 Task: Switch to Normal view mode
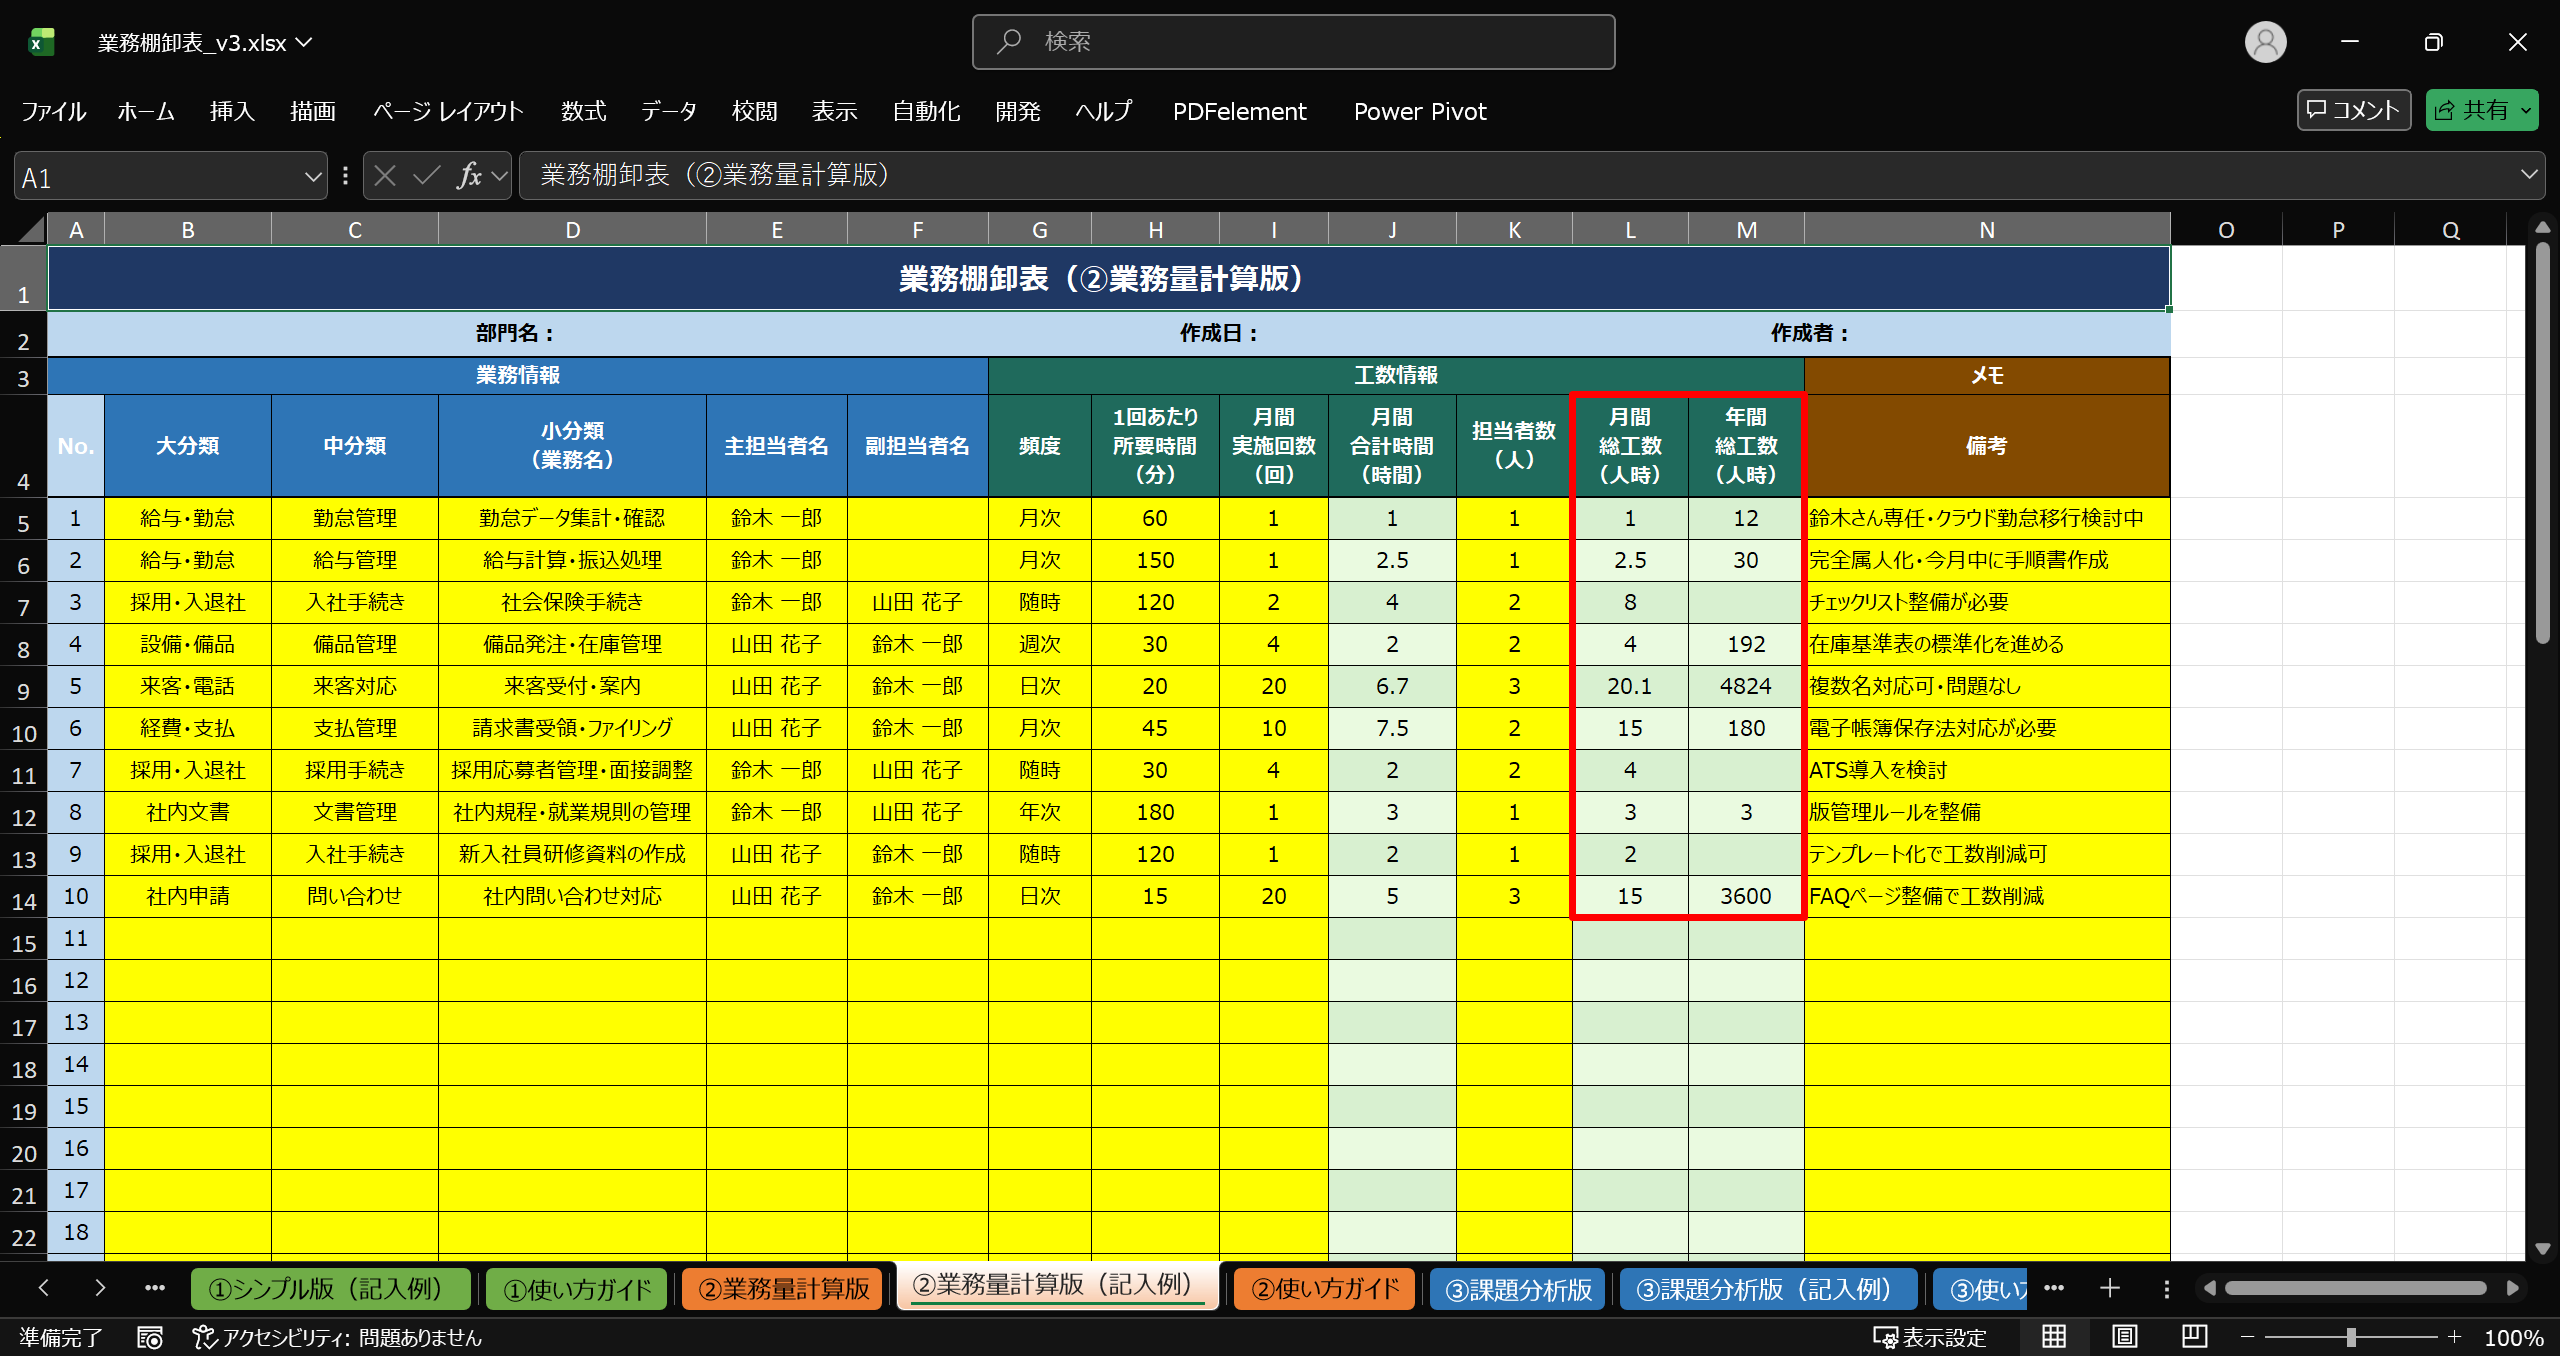[2054, 1337]
